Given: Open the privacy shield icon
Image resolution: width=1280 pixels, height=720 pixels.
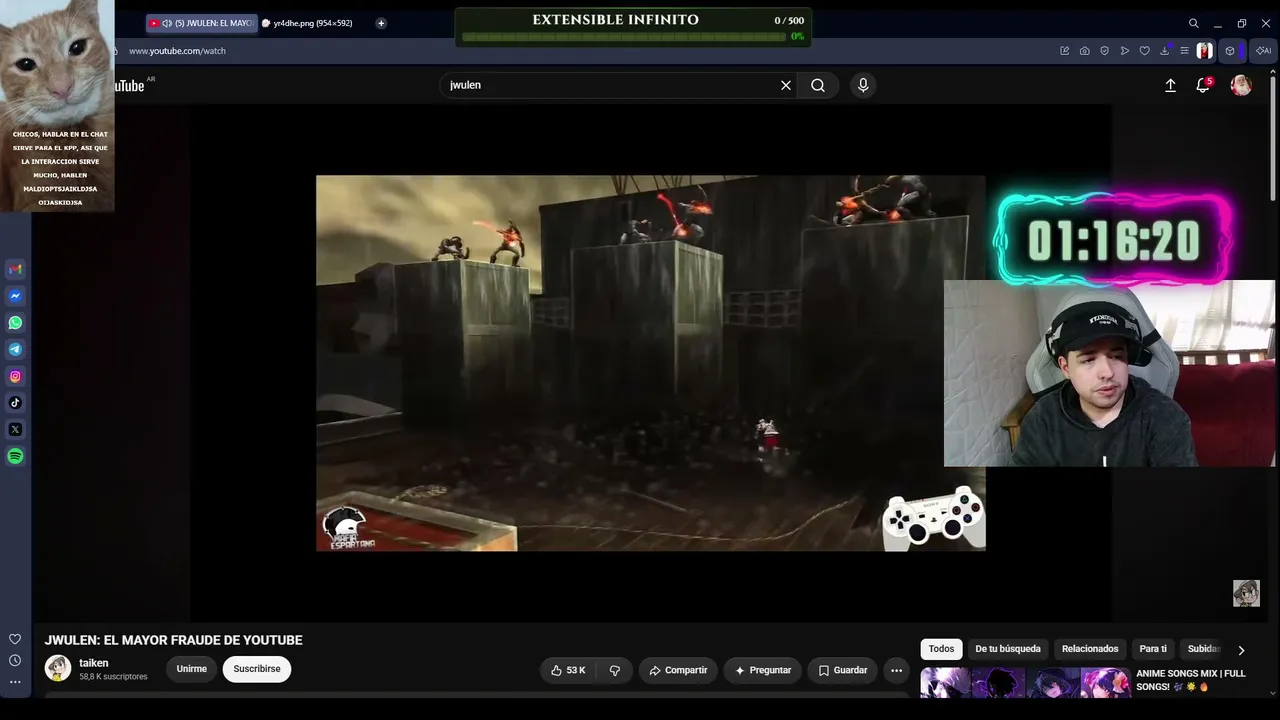Looking at the screenshot, I should pos(1105,51).
